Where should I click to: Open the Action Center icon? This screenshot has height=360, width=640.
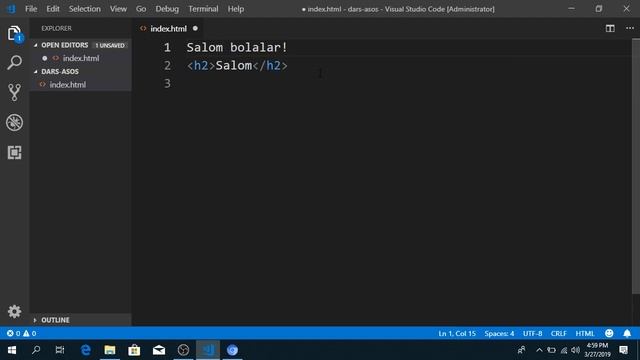[x=623, y=350]
